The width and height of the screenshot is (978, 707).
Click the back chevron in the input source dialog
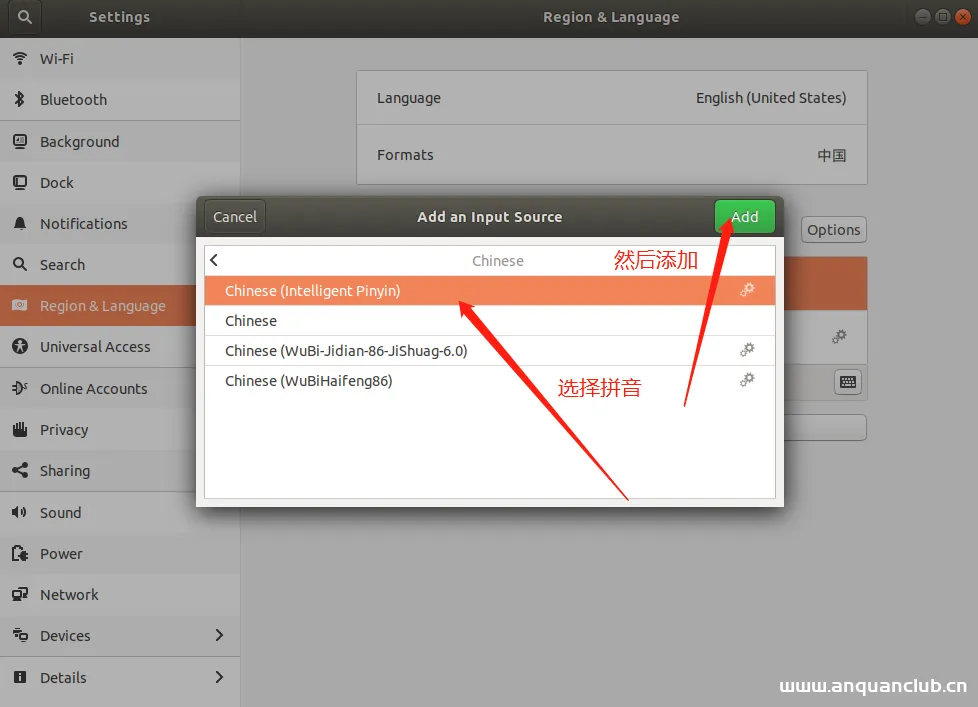click(x=213, y=259)
